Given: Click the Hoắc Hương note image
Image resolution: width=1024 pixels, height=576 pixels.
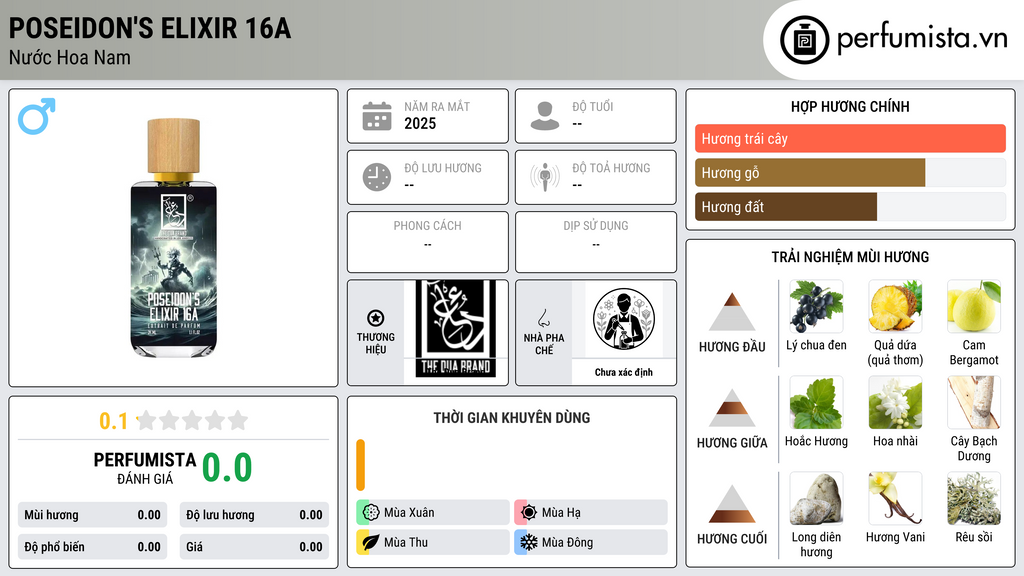Looking at the screenshot, I should click(816, 402).
